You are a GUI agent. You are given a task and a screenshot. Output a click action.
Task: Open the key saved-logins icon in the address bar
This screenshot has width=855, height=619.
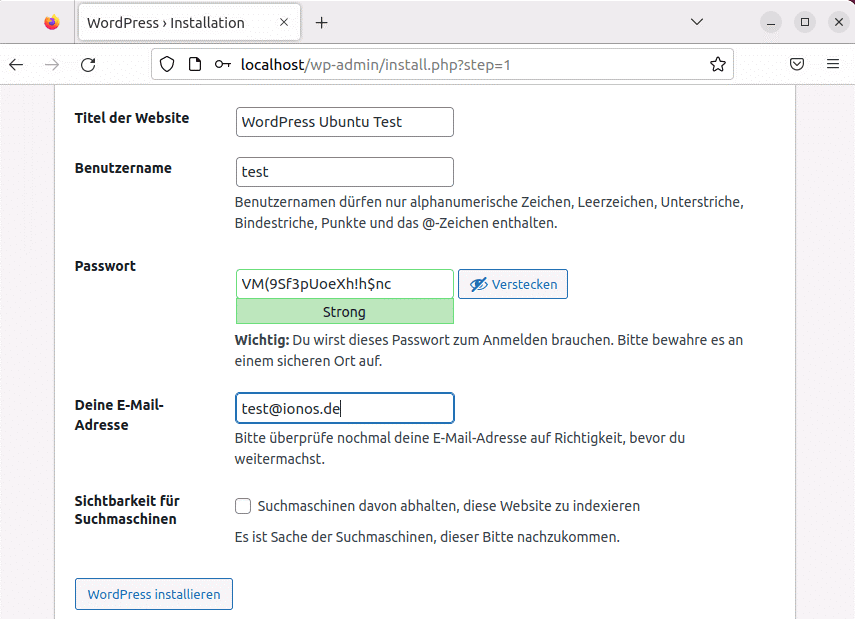pos(222,64)
